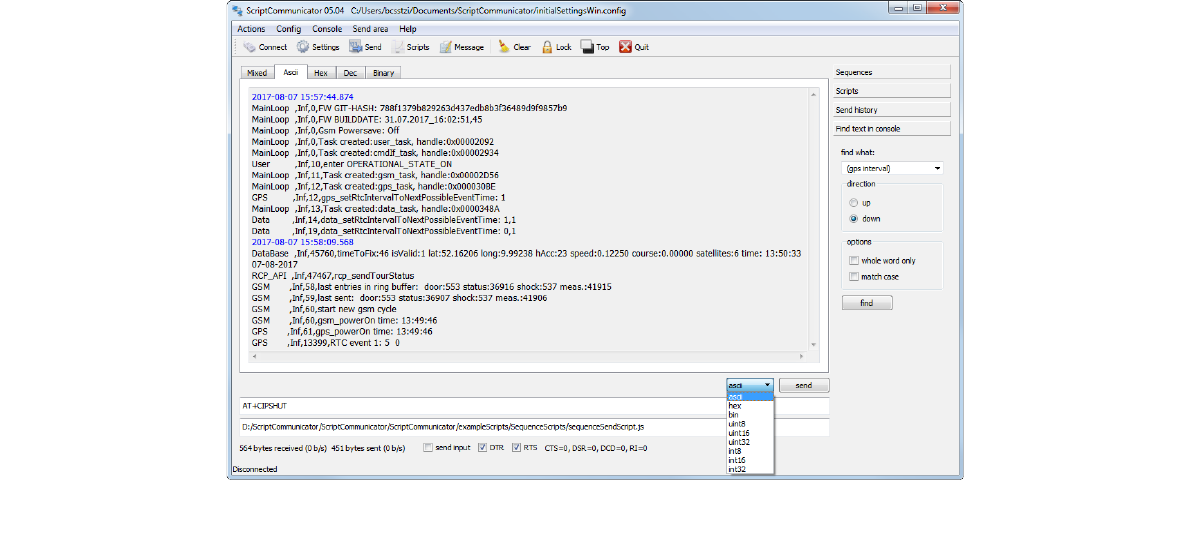Choose uint16 in the format list

pos(750,433)
